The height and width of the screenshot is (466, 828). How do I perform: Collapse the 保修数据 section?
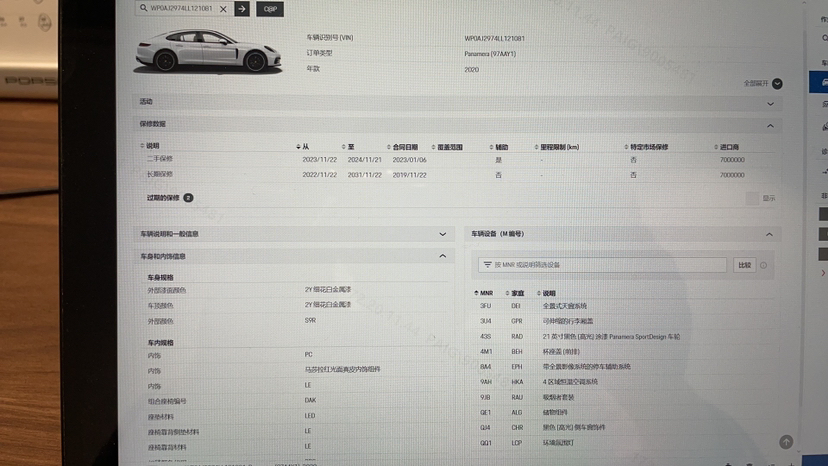pyautogui.click(x=770, y=126)
